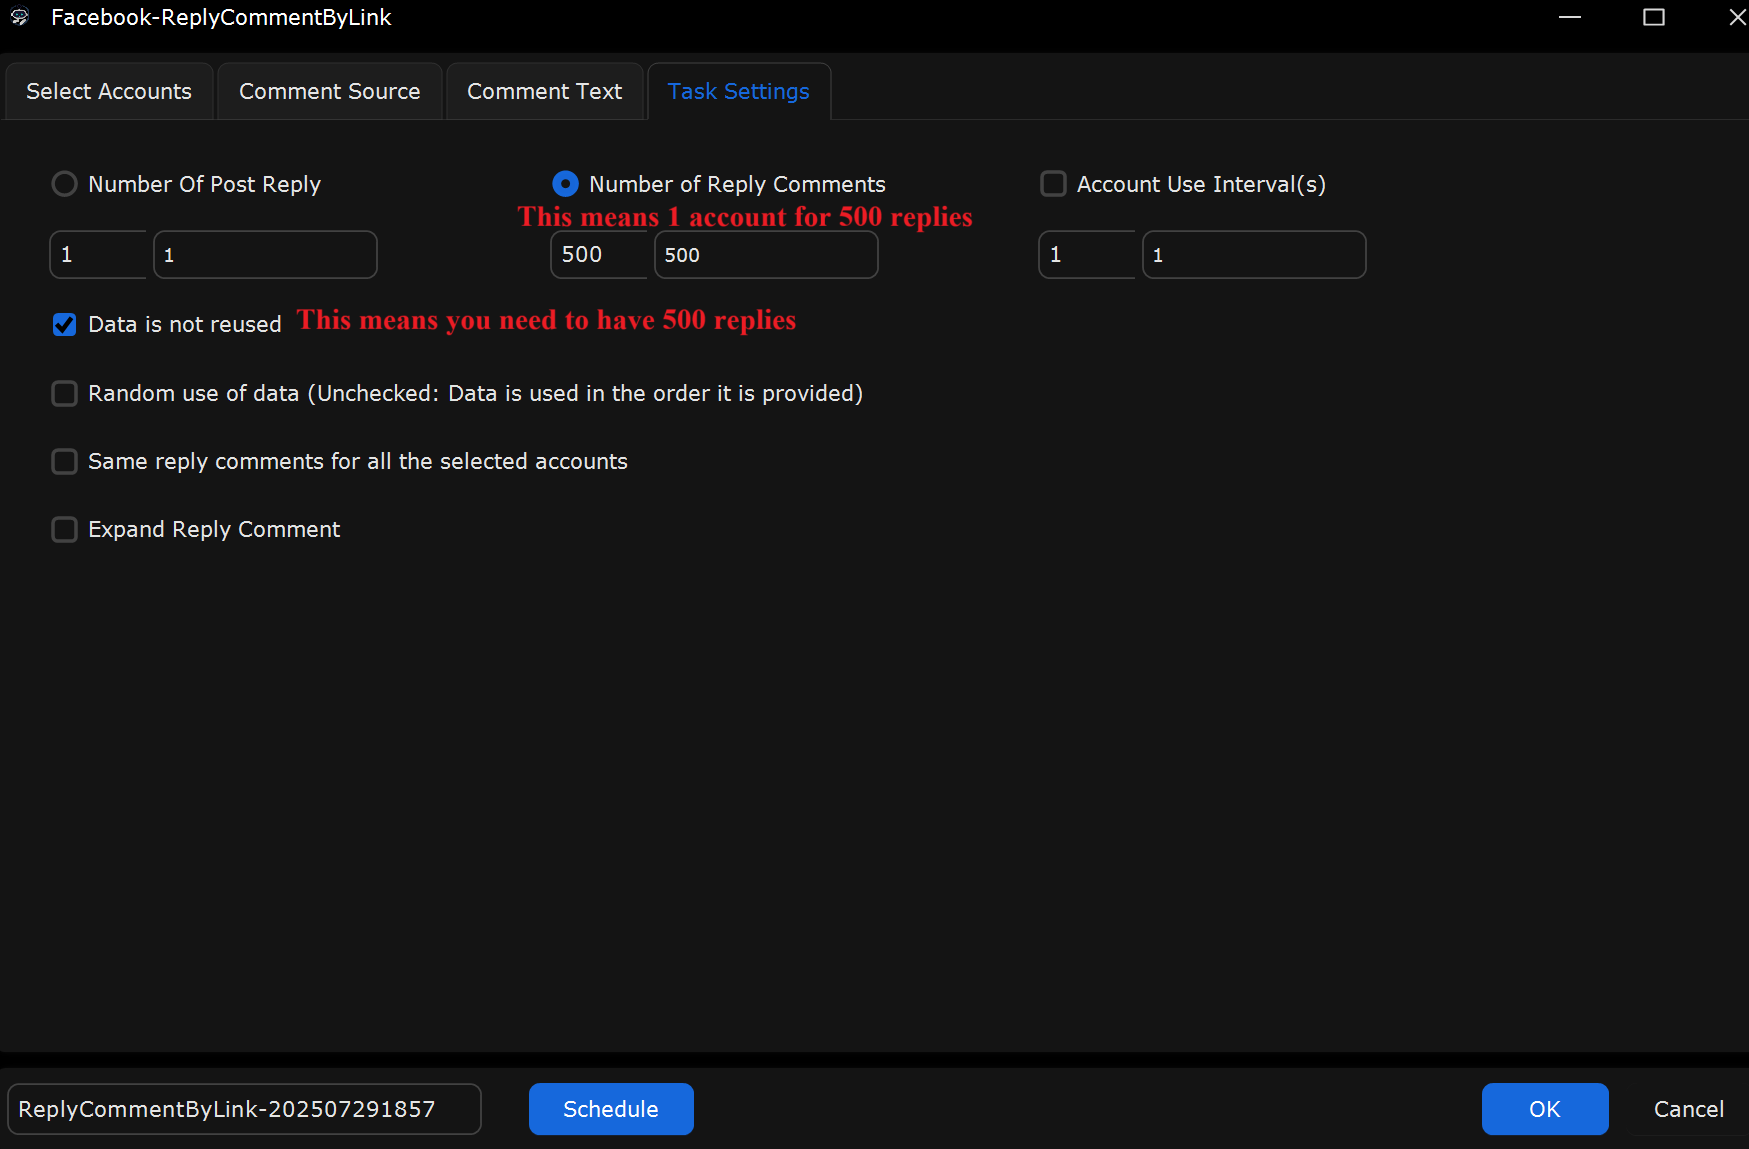Click the Reply Comments maximum 500 field
This screenshot has width=1749, height=1149.
pos(766,255)
